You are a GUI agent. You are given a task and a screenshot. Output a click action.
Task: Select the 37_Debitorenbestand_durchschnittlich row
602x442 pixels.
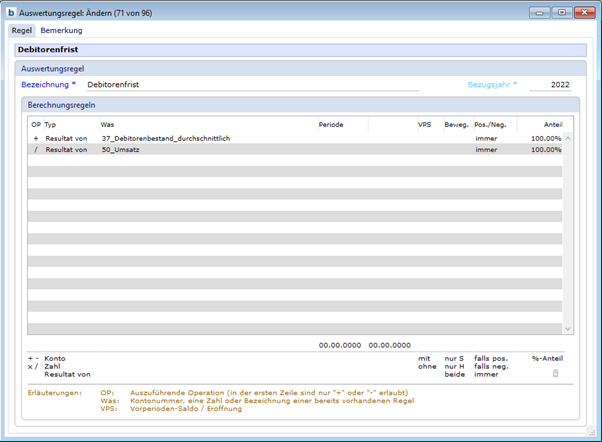click(165, 138)
